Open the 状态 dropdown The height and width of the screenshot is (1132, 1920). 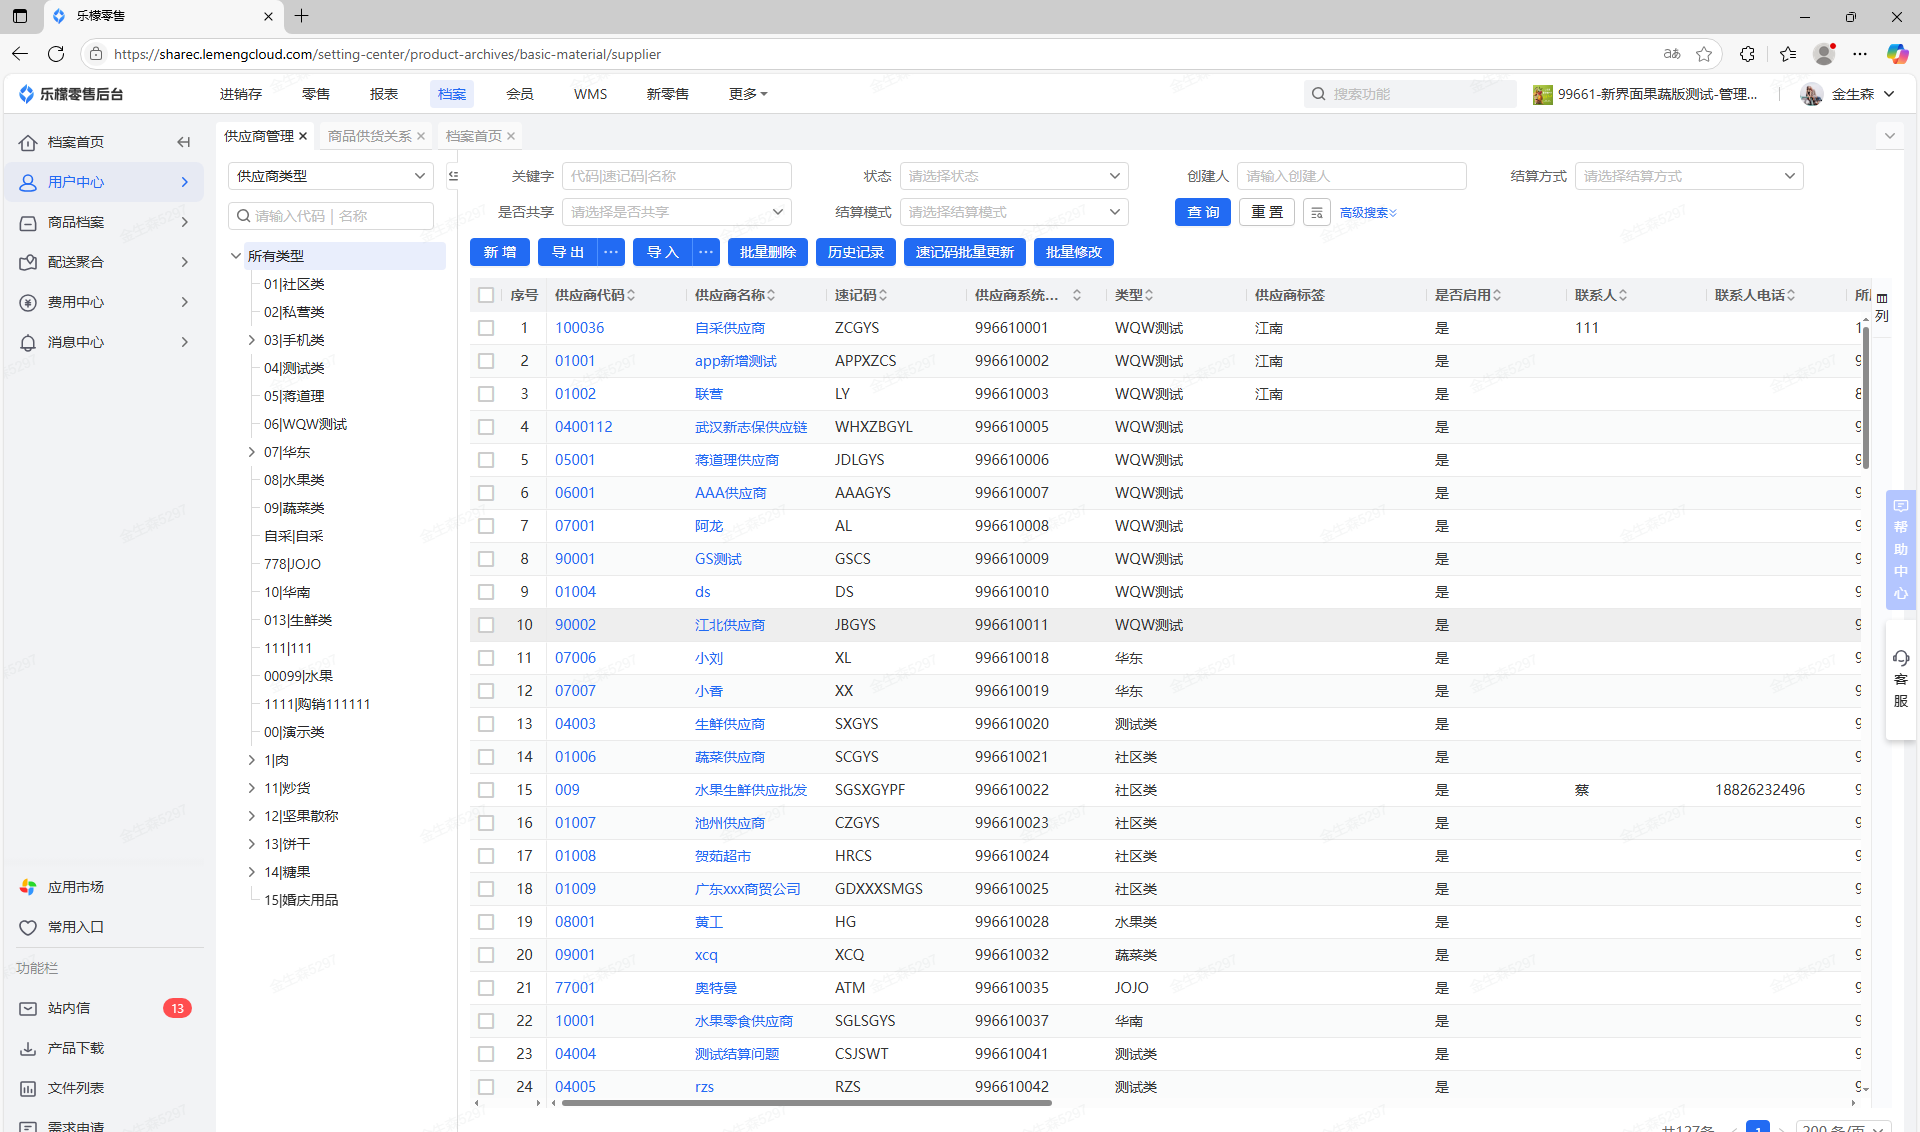click(x=1014, y=176)
